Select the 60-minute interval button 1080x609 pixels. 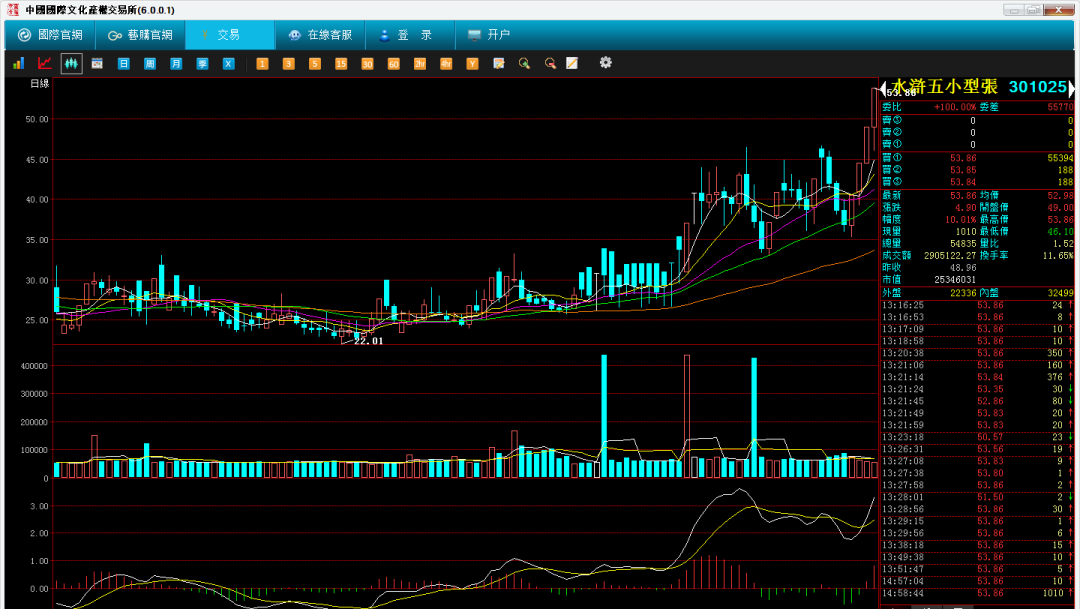pyautogui.click(x=393, y=63)
